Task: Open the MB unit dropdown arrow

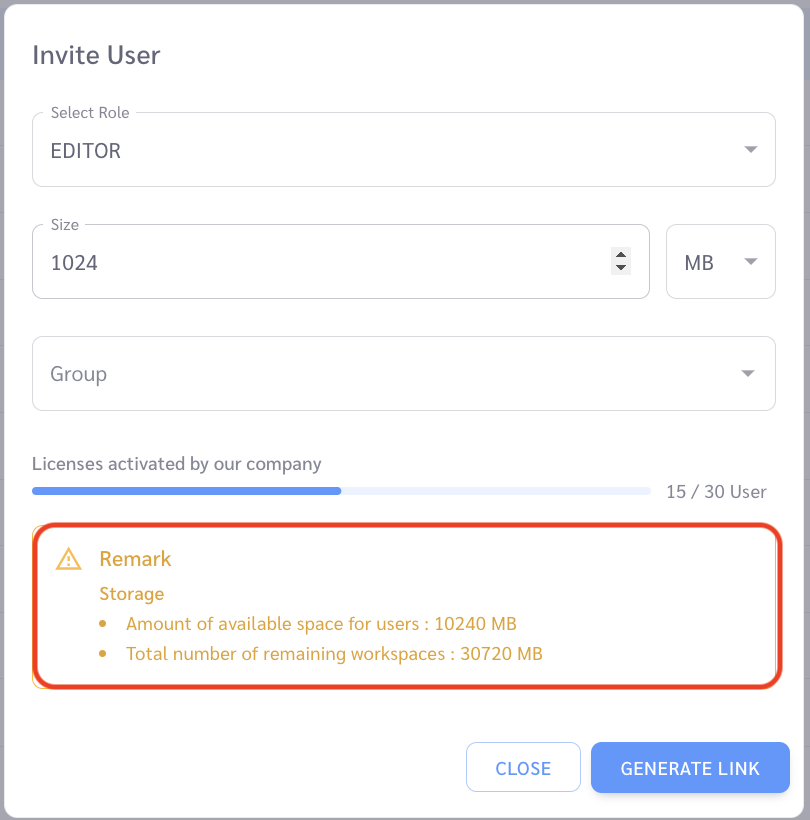Action: pyautogui.click(x=751, y=261)
